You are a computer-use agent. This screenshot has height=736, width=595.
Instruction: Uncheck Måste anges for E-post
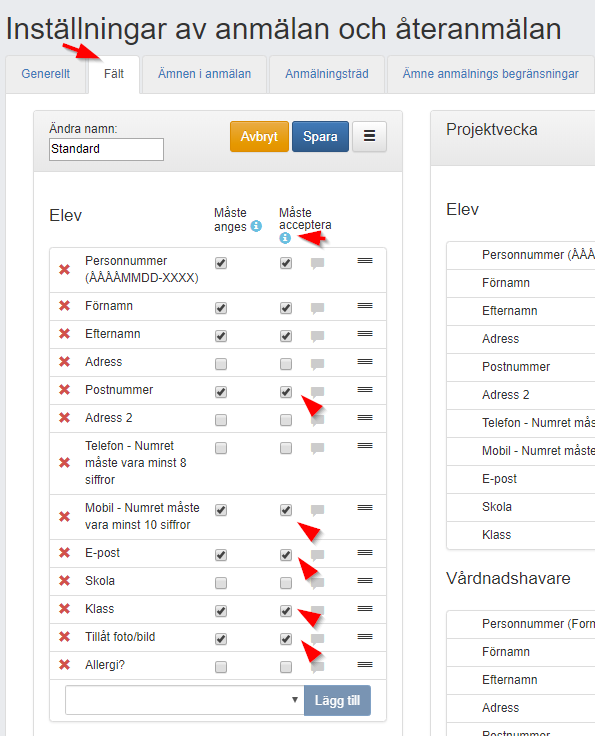pos(221,555)
